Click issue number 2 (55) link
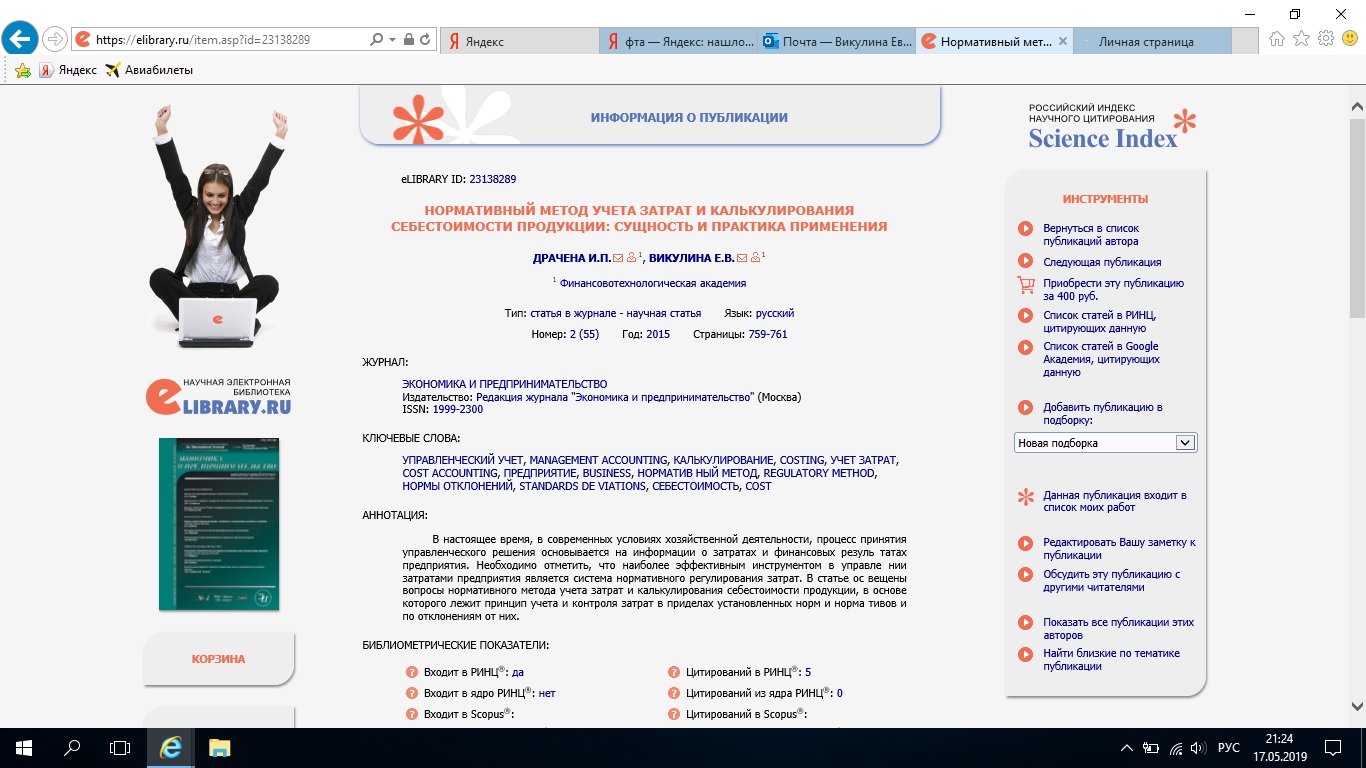This screenshot has height=768, width=1366. (584, 334)
